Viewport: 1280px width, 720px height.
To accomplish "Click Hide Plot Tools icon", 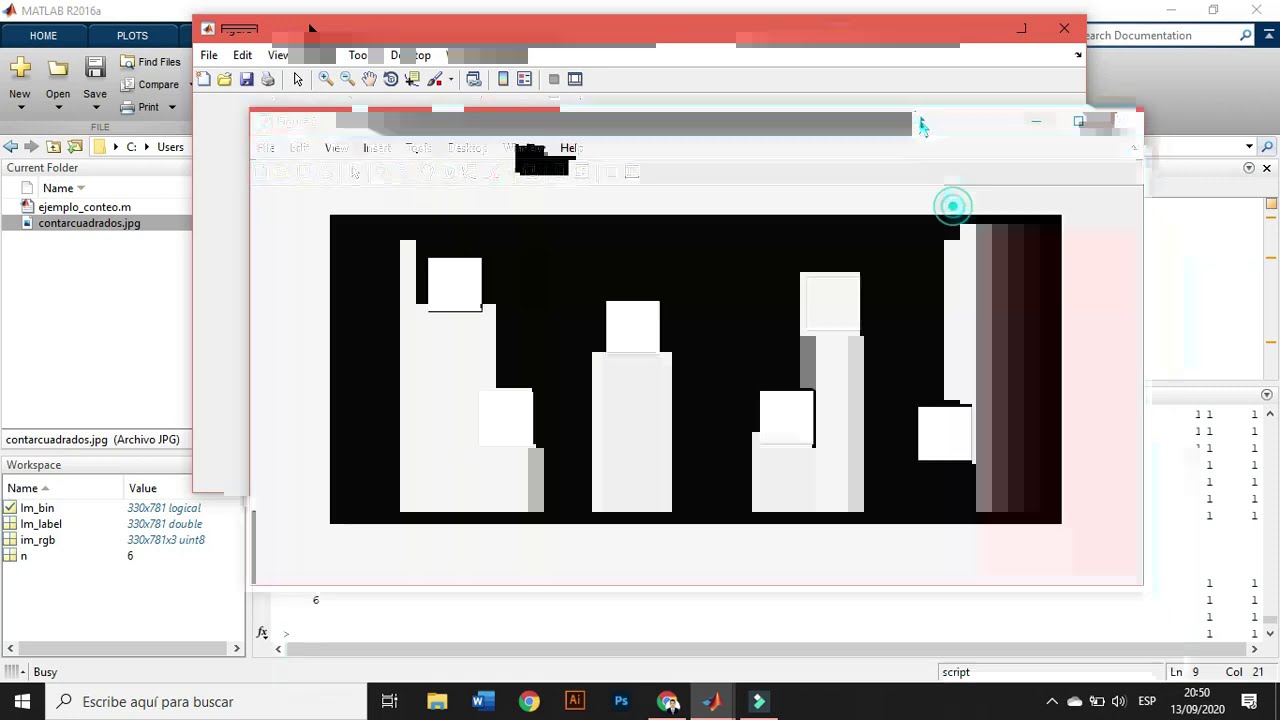I will click(x=553, y=79).
